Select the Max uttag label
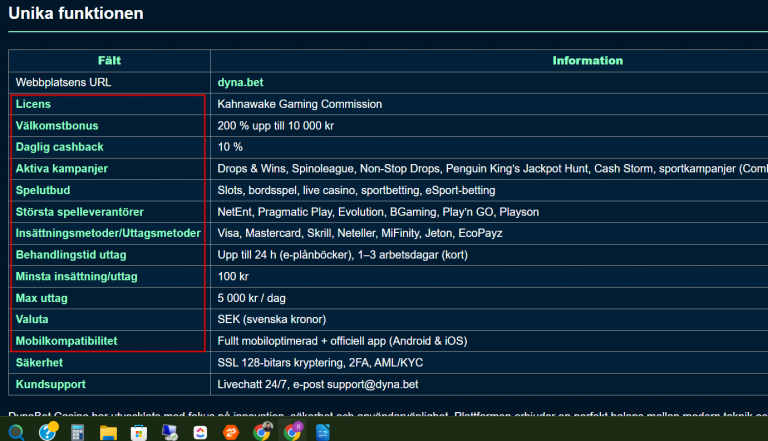The width and height of the screenshot is (768, 441). pos(42,298)
